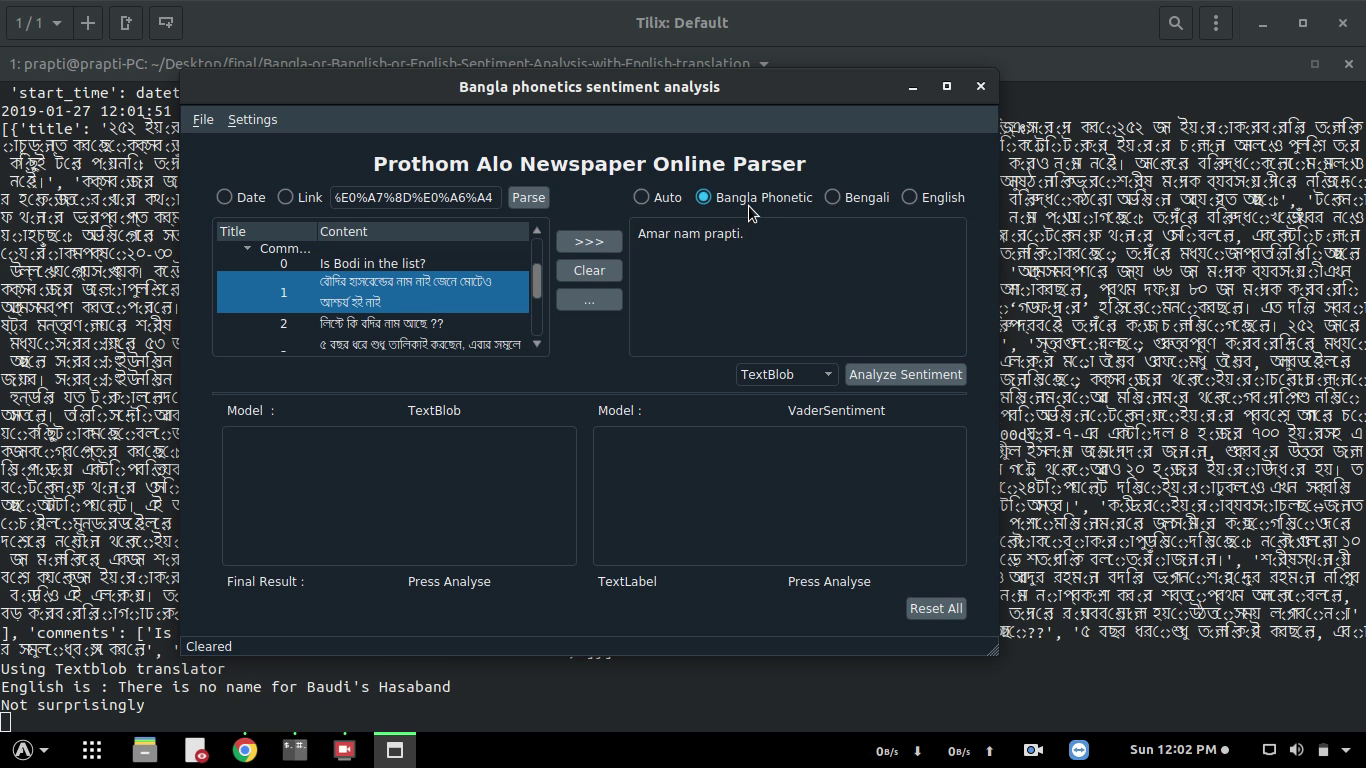Click the Title column header
1366x768 pixels.
[266, 231]
